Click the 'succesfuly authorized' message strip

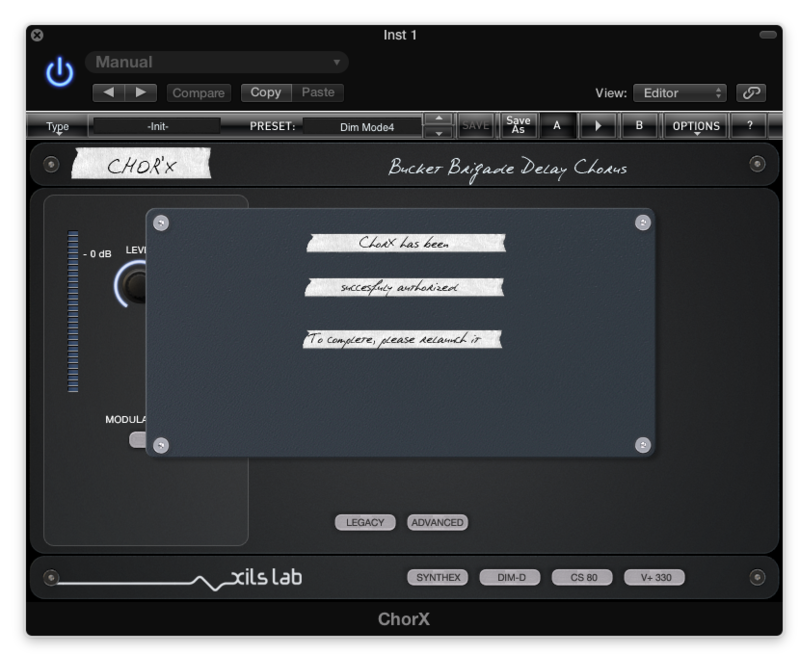[x=404, y=287]
